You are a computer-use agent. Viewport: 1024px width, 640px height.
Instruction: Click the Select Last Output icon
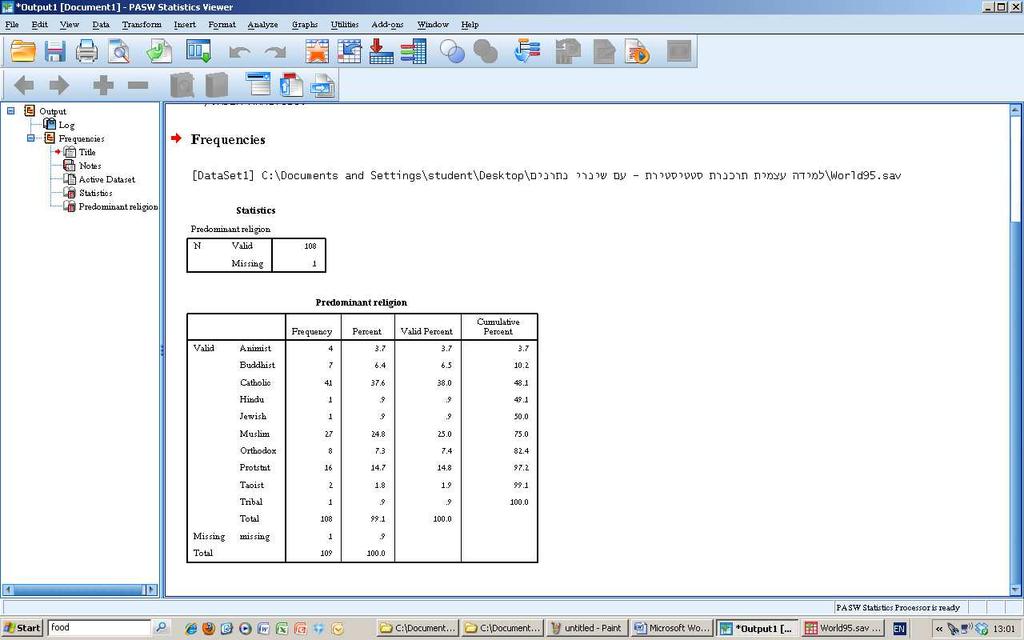tap(527, 52)
